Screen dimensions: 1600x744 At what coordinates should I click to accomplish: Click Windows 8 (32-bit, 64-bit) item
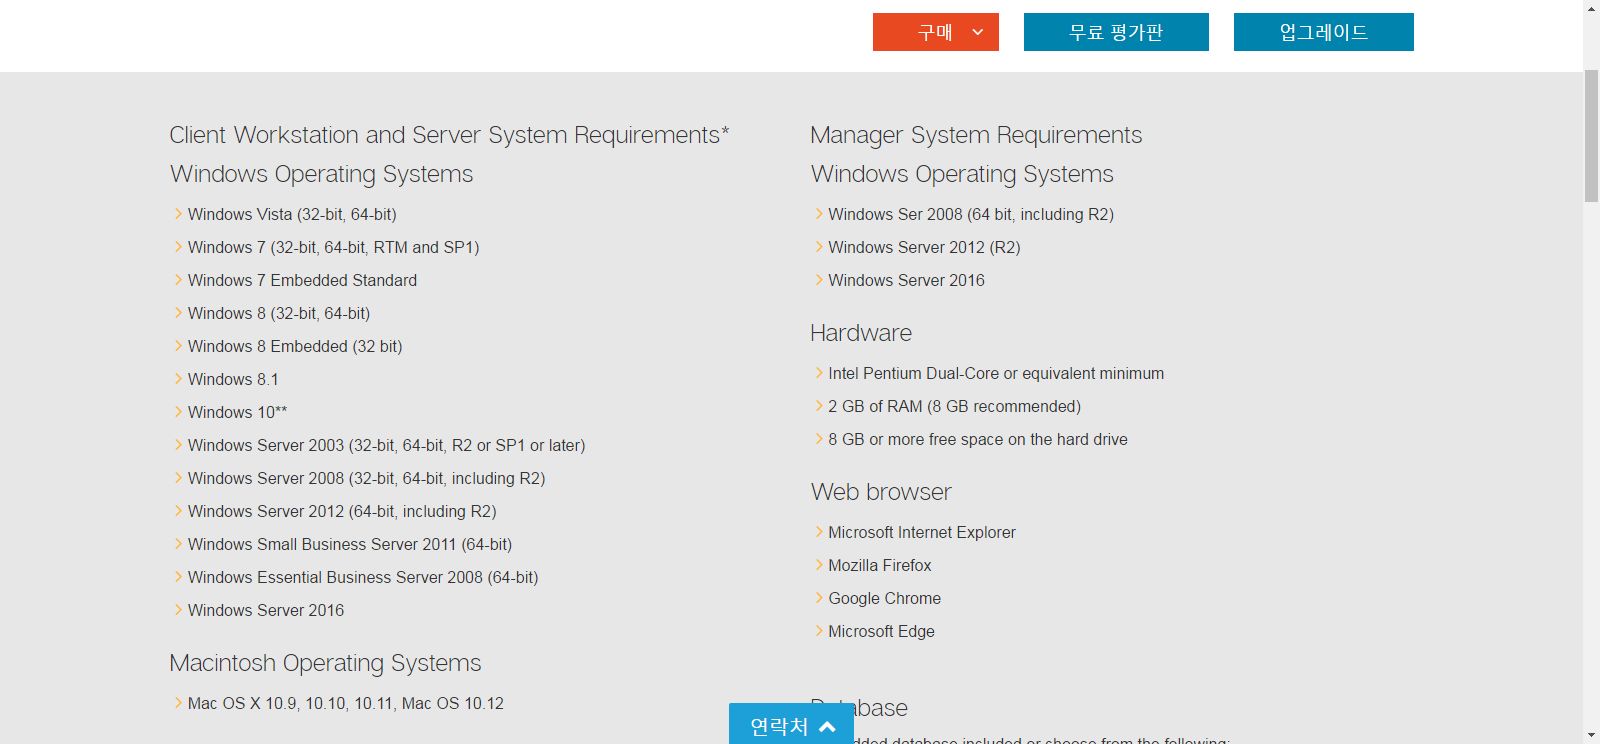click(x=279, y=313)
